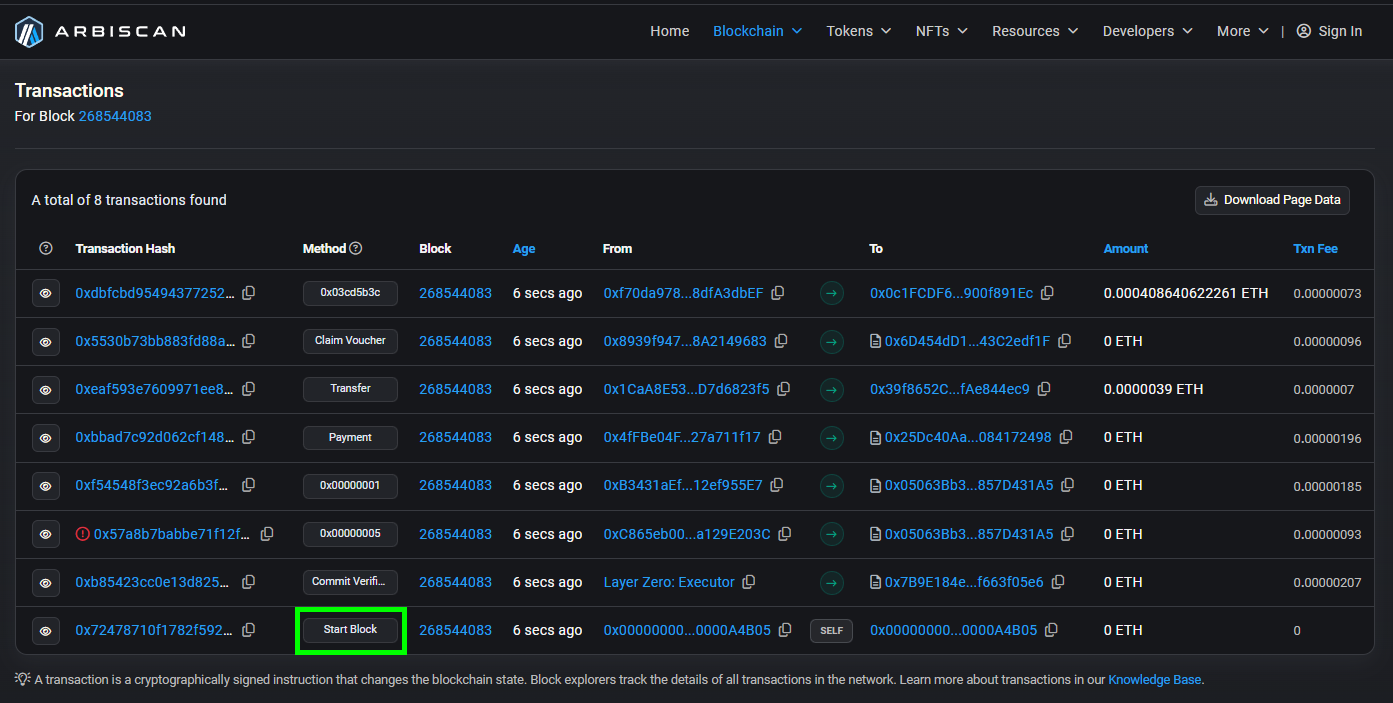Preview the Claim Voucher transaction with eye icon
This screenshot has width=1393, height=703.
coord(46,342)
